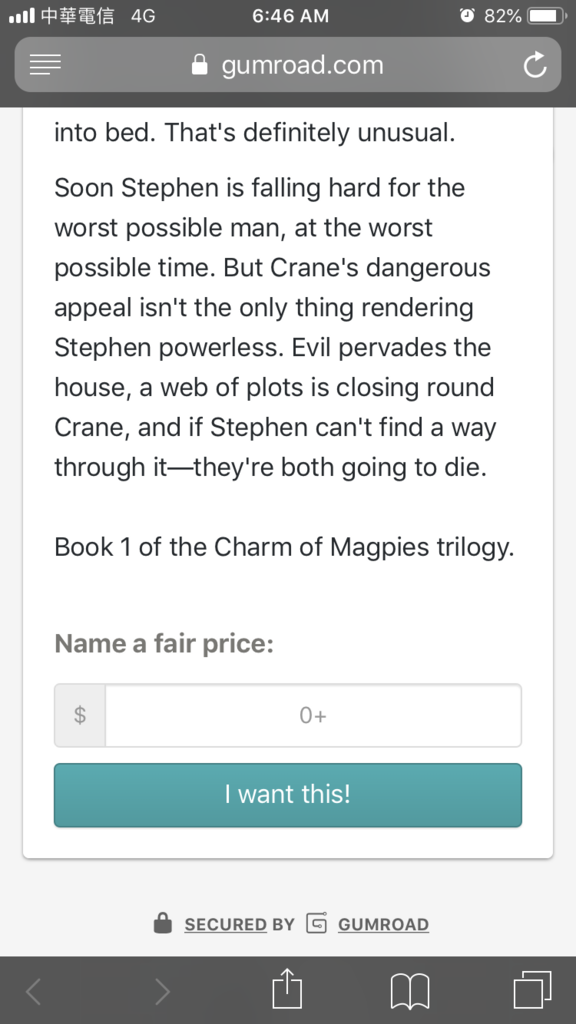The height and width of the screenshot is (1024, 576).
Task: Open the SECURED footer link
Action: [225, 924]
